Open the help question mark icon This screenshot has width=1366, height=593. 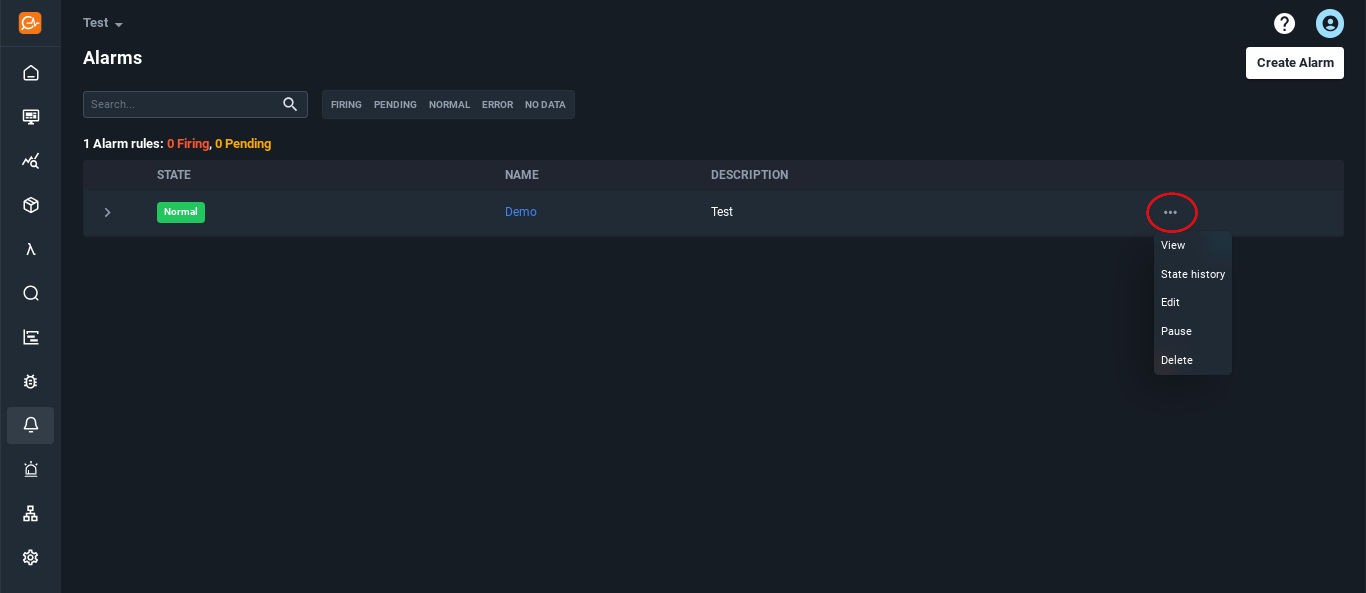click(x=1284, y=23)
